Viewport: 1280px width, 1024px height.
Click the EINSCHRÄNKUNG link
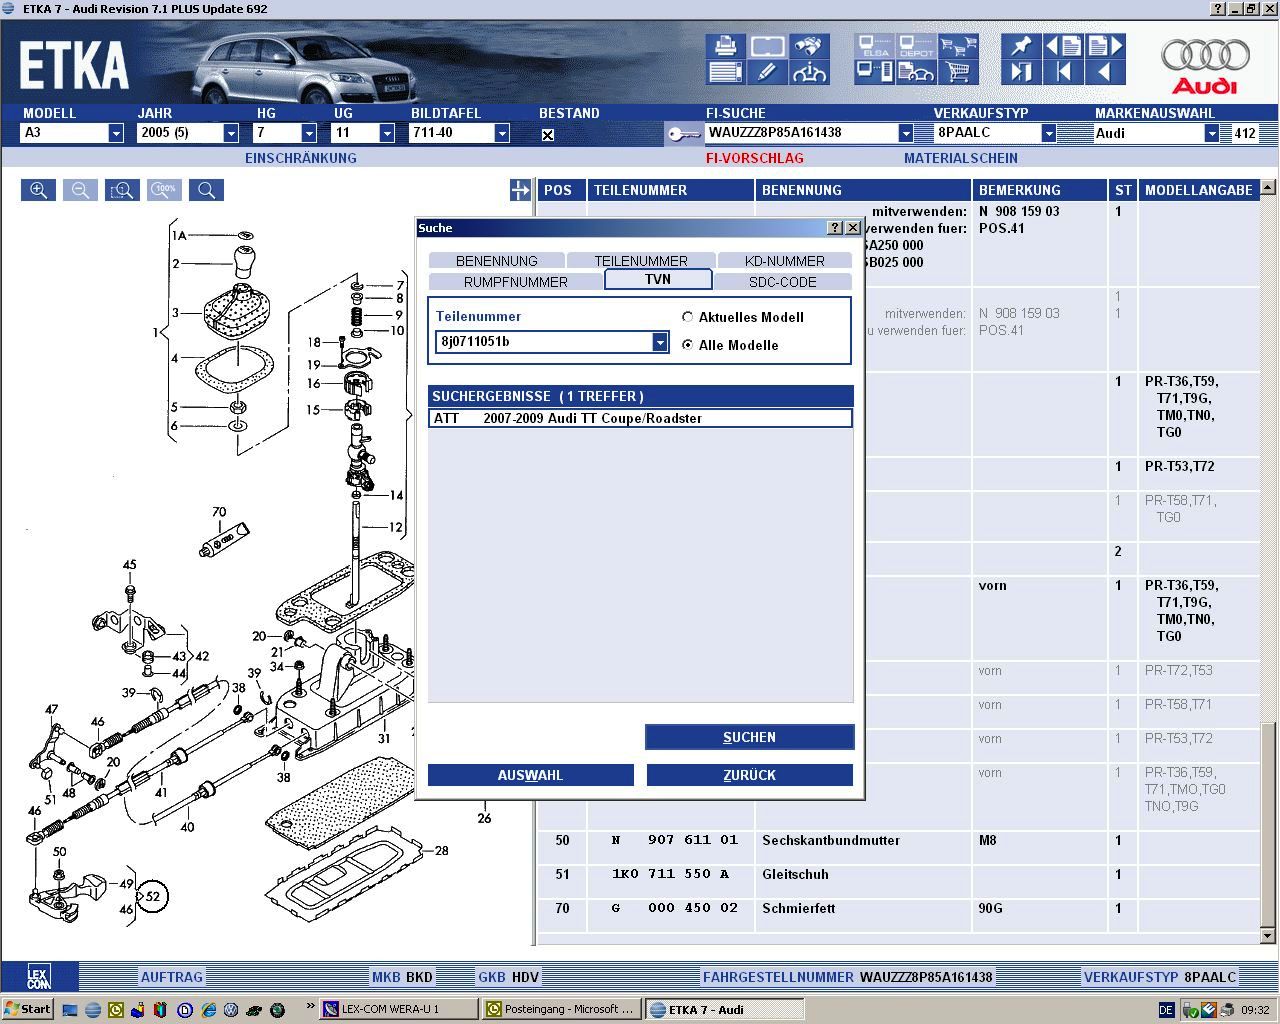tap(301, 158)
